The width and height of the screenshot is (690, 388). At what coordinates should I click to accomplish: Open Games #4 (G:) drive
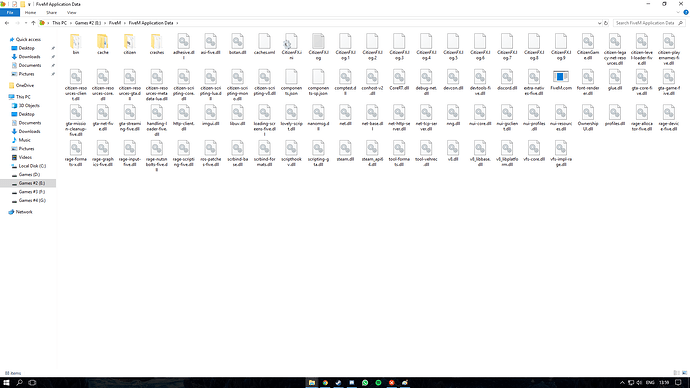pos(32,200)
